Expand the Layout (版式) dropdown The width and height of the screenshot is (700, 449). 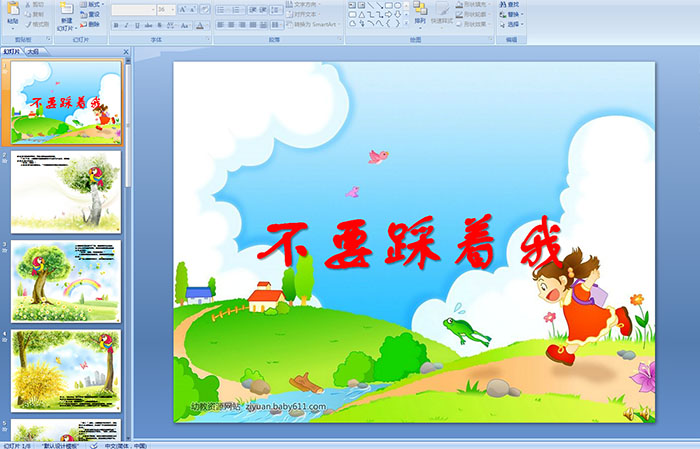pyautogui.click(x=93, y=4)
